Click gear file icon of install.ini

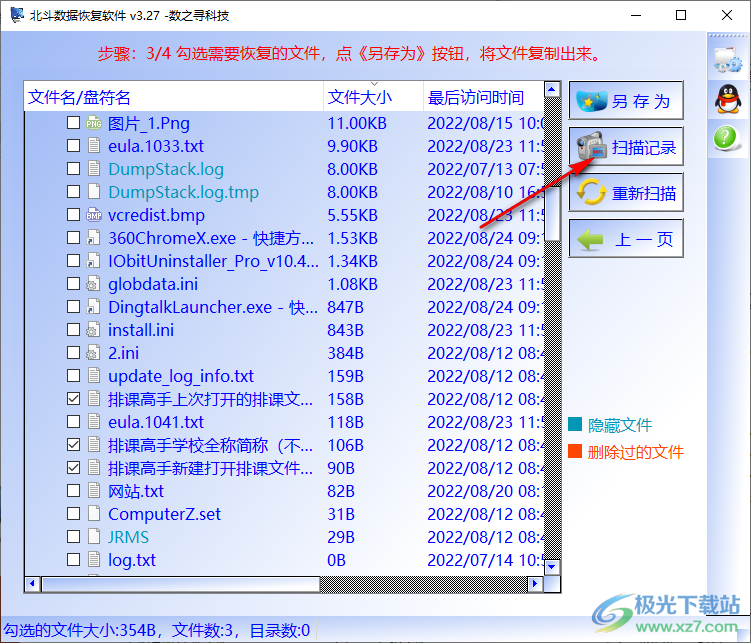click(93, 330)
